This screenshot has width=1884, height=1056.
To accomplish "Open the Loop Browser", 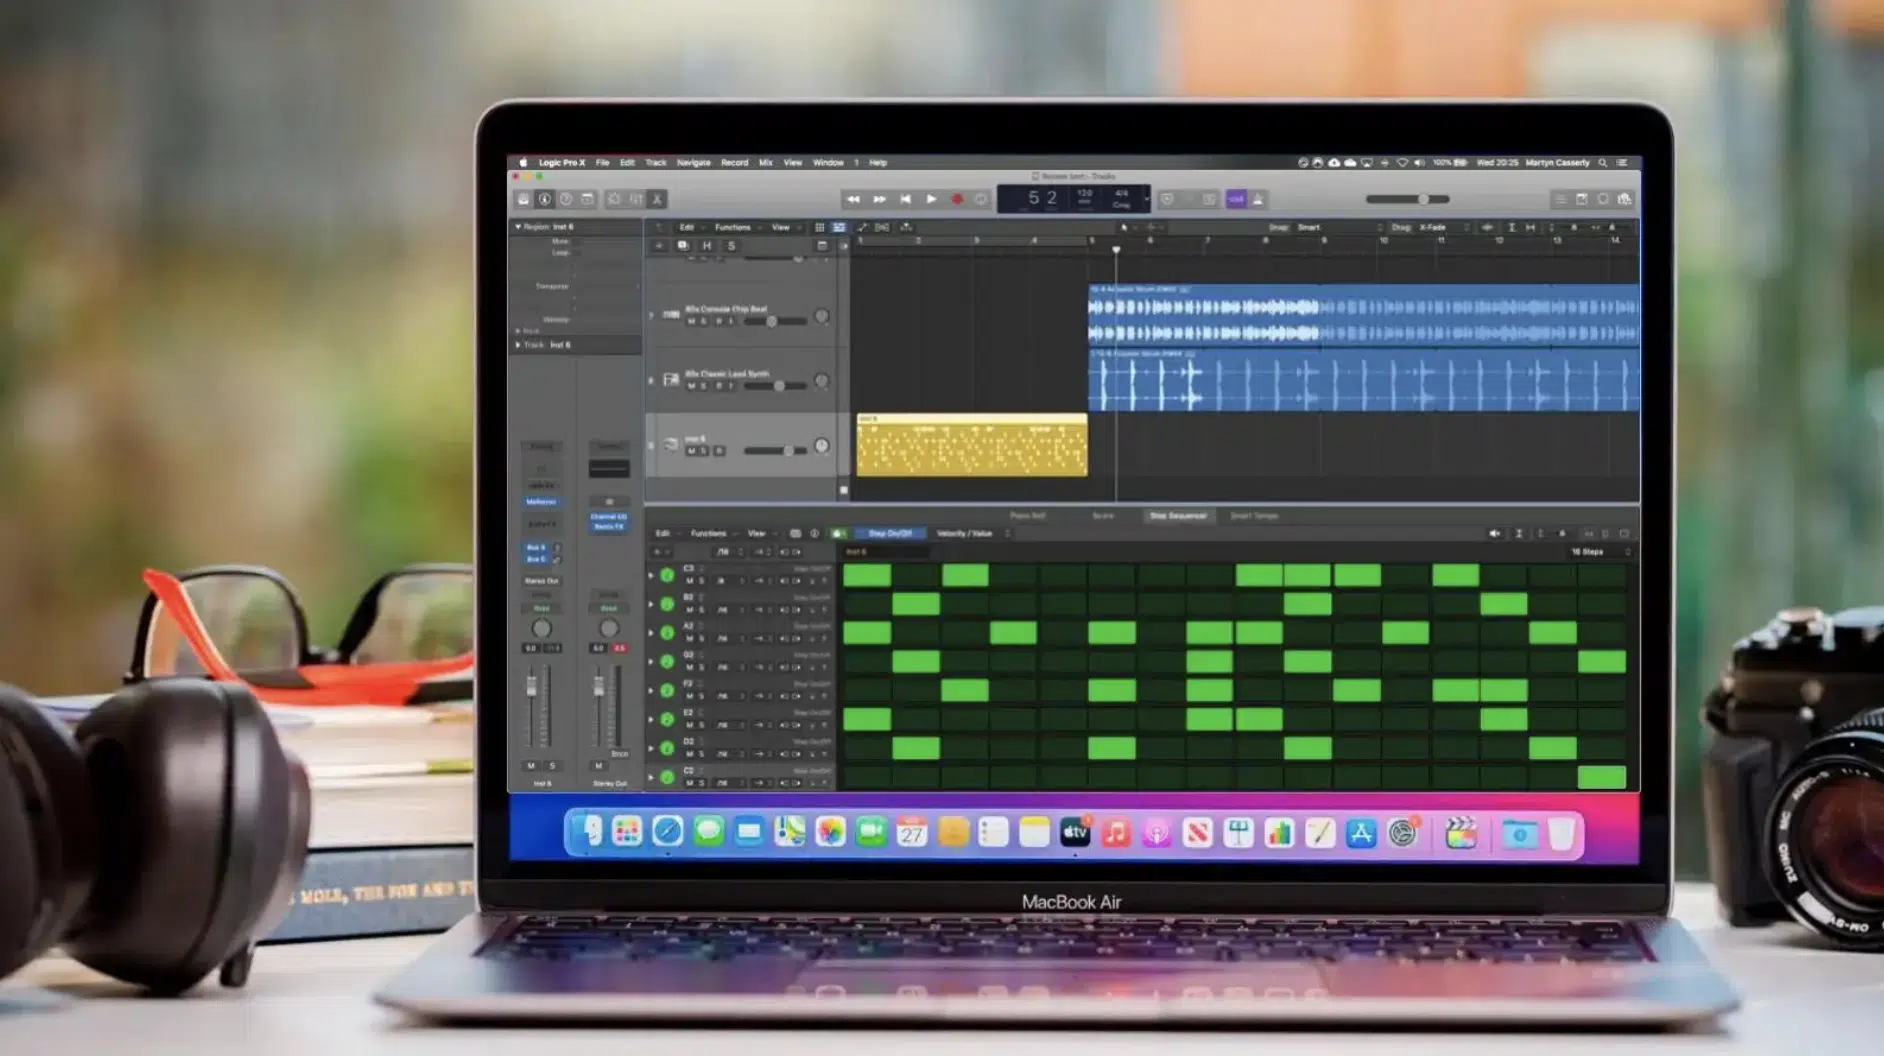I will [1603, 199].
